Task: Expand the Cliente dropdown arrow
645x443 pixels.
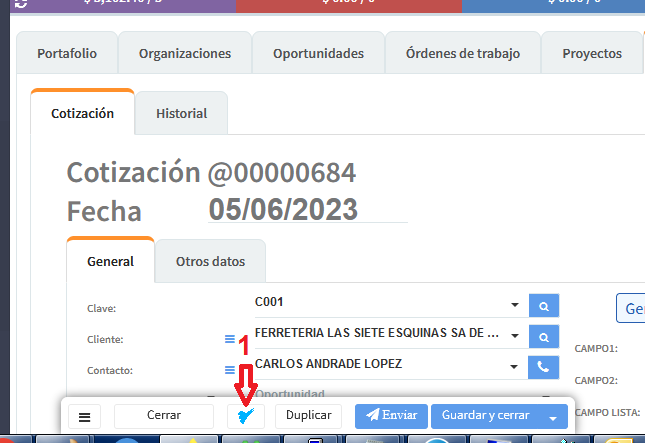Action: coord(515,336)
